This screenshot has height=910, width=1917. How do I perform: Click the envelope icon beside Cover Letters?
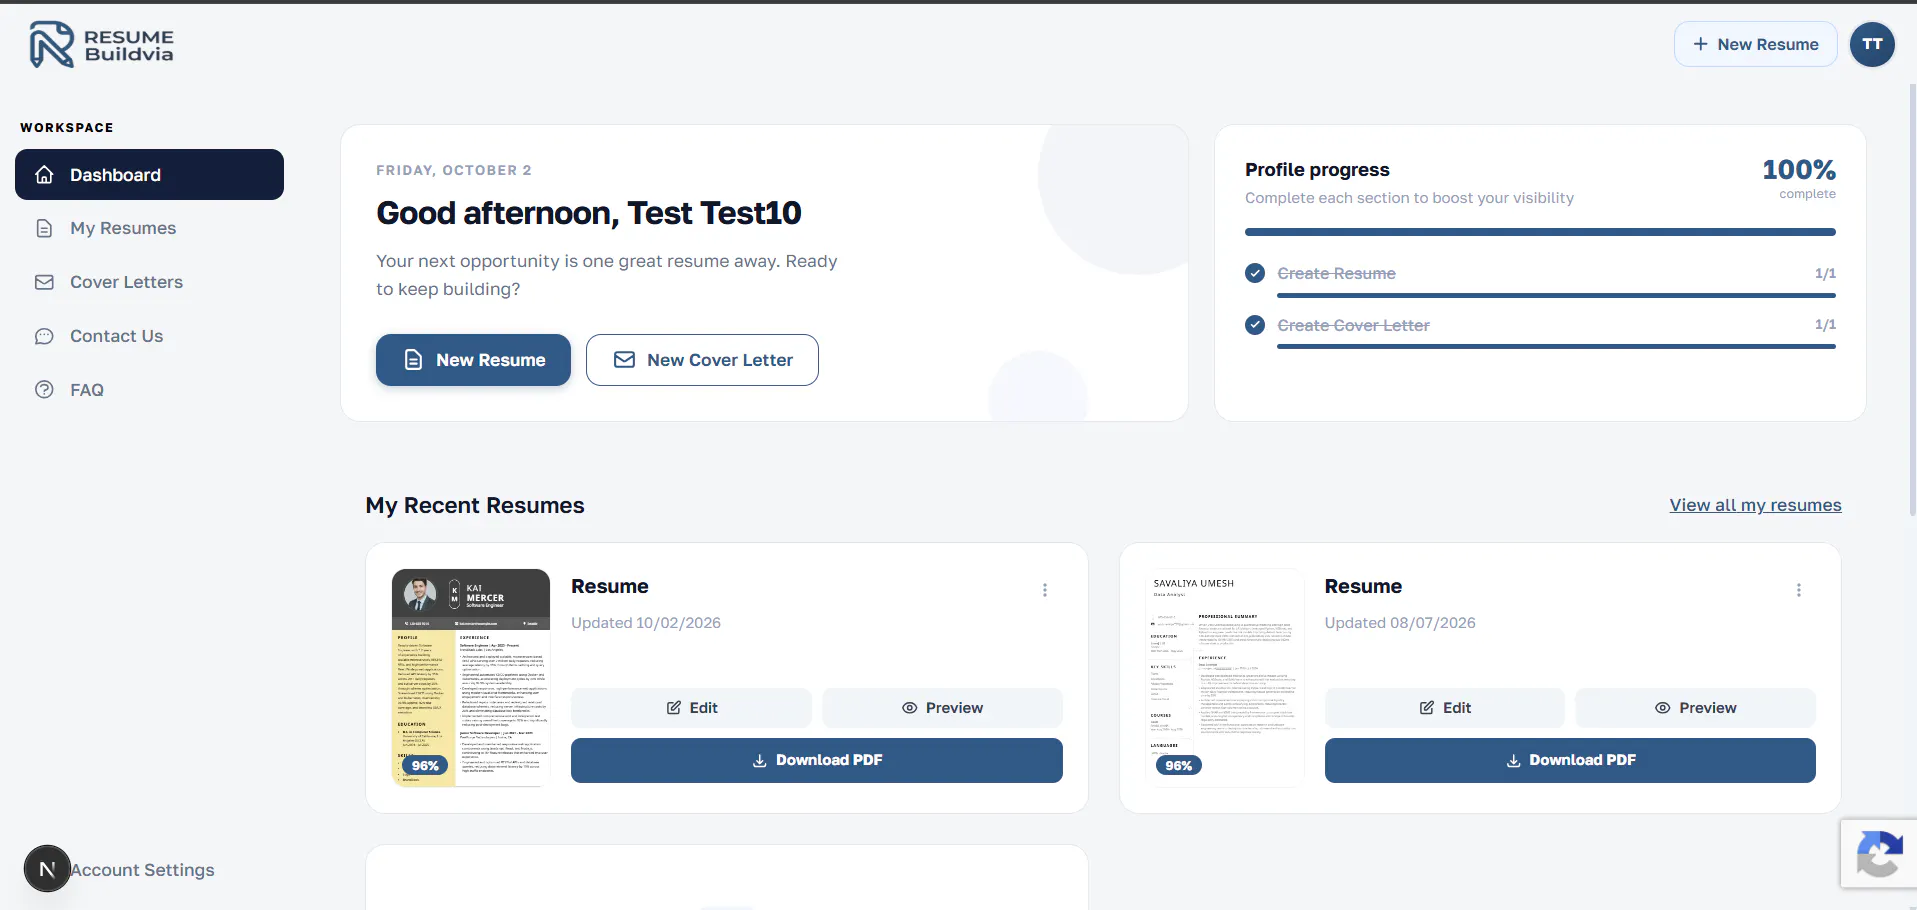coord(44,282)
